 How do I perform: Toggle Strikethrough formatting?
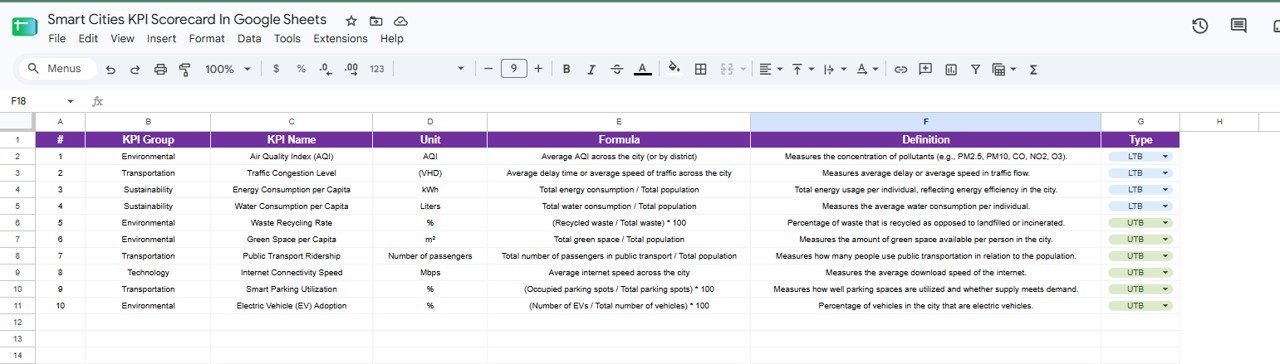(x=616, y=69)
